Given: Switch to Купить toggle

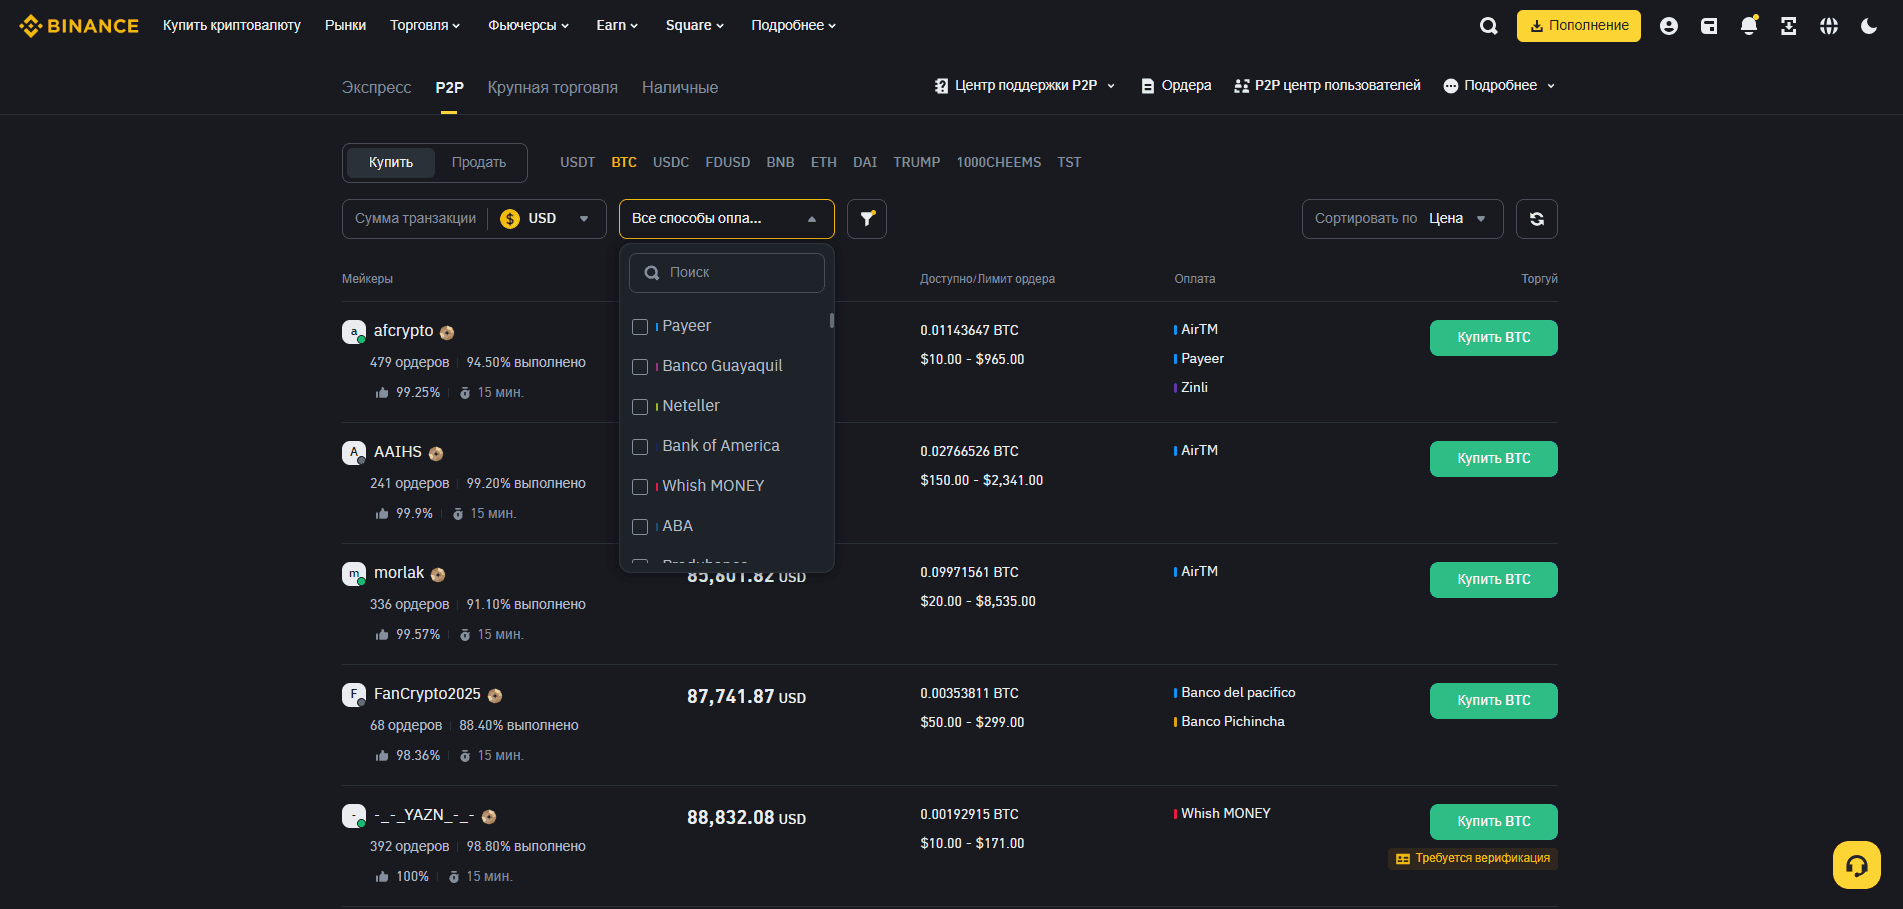Looking at the screenshot, I should (x=391, y=163).
